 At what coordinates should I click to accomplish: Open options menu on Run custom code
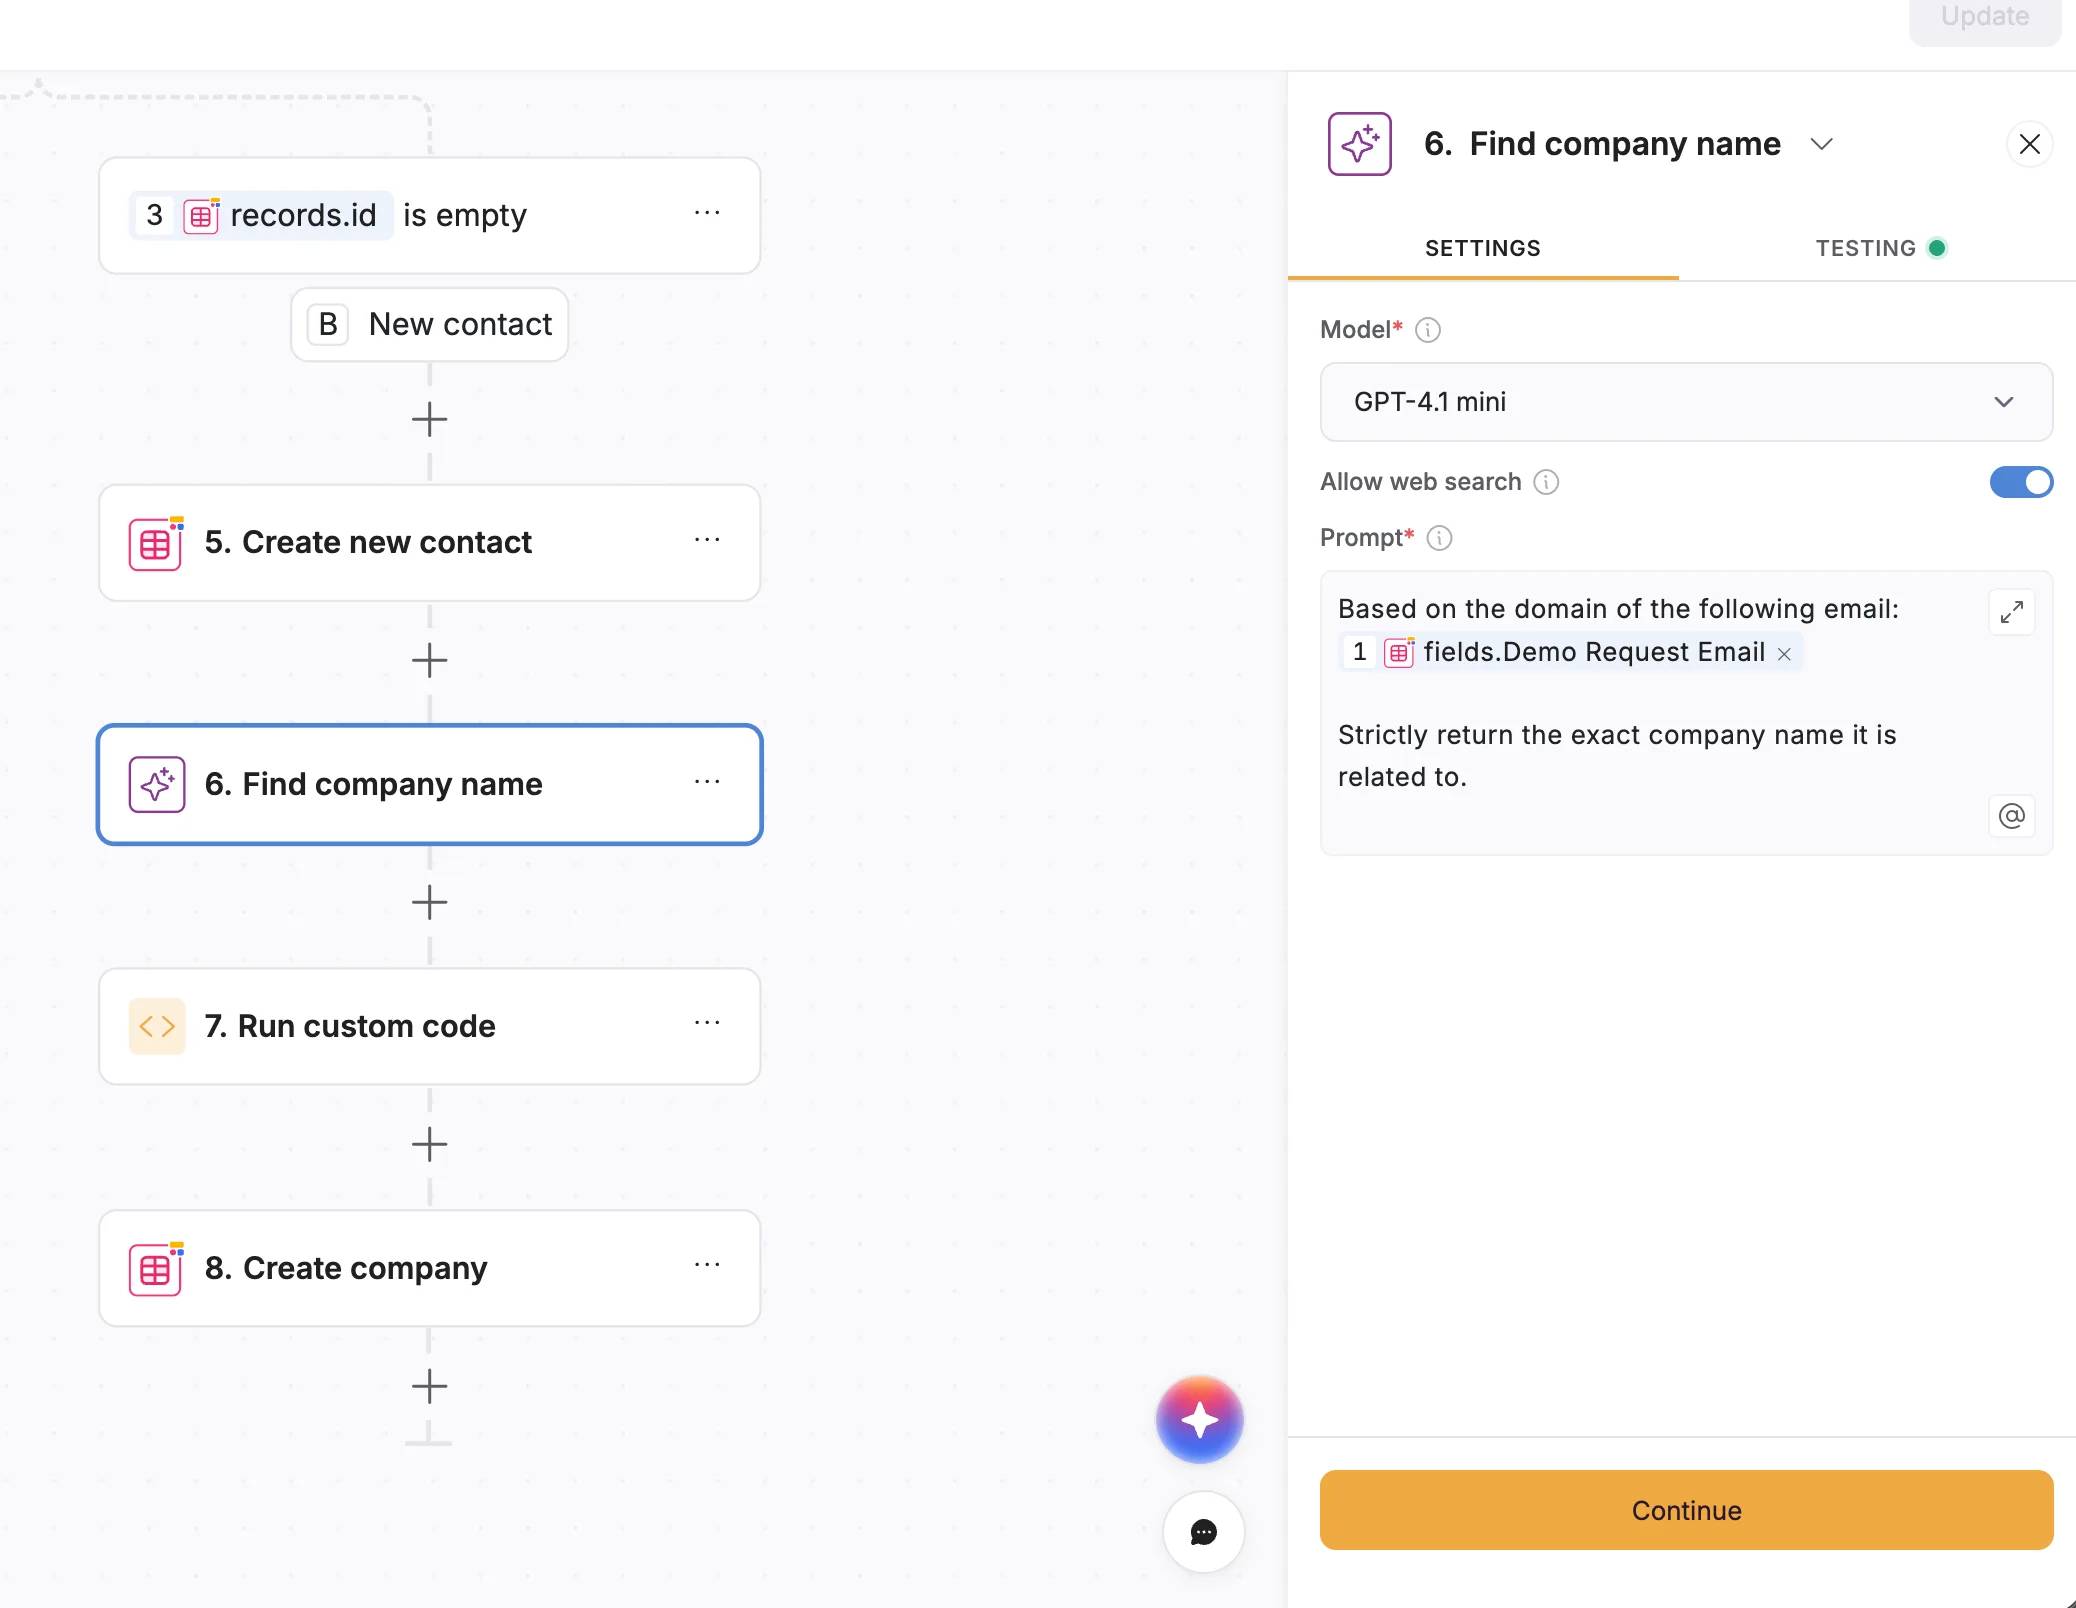708,1023
